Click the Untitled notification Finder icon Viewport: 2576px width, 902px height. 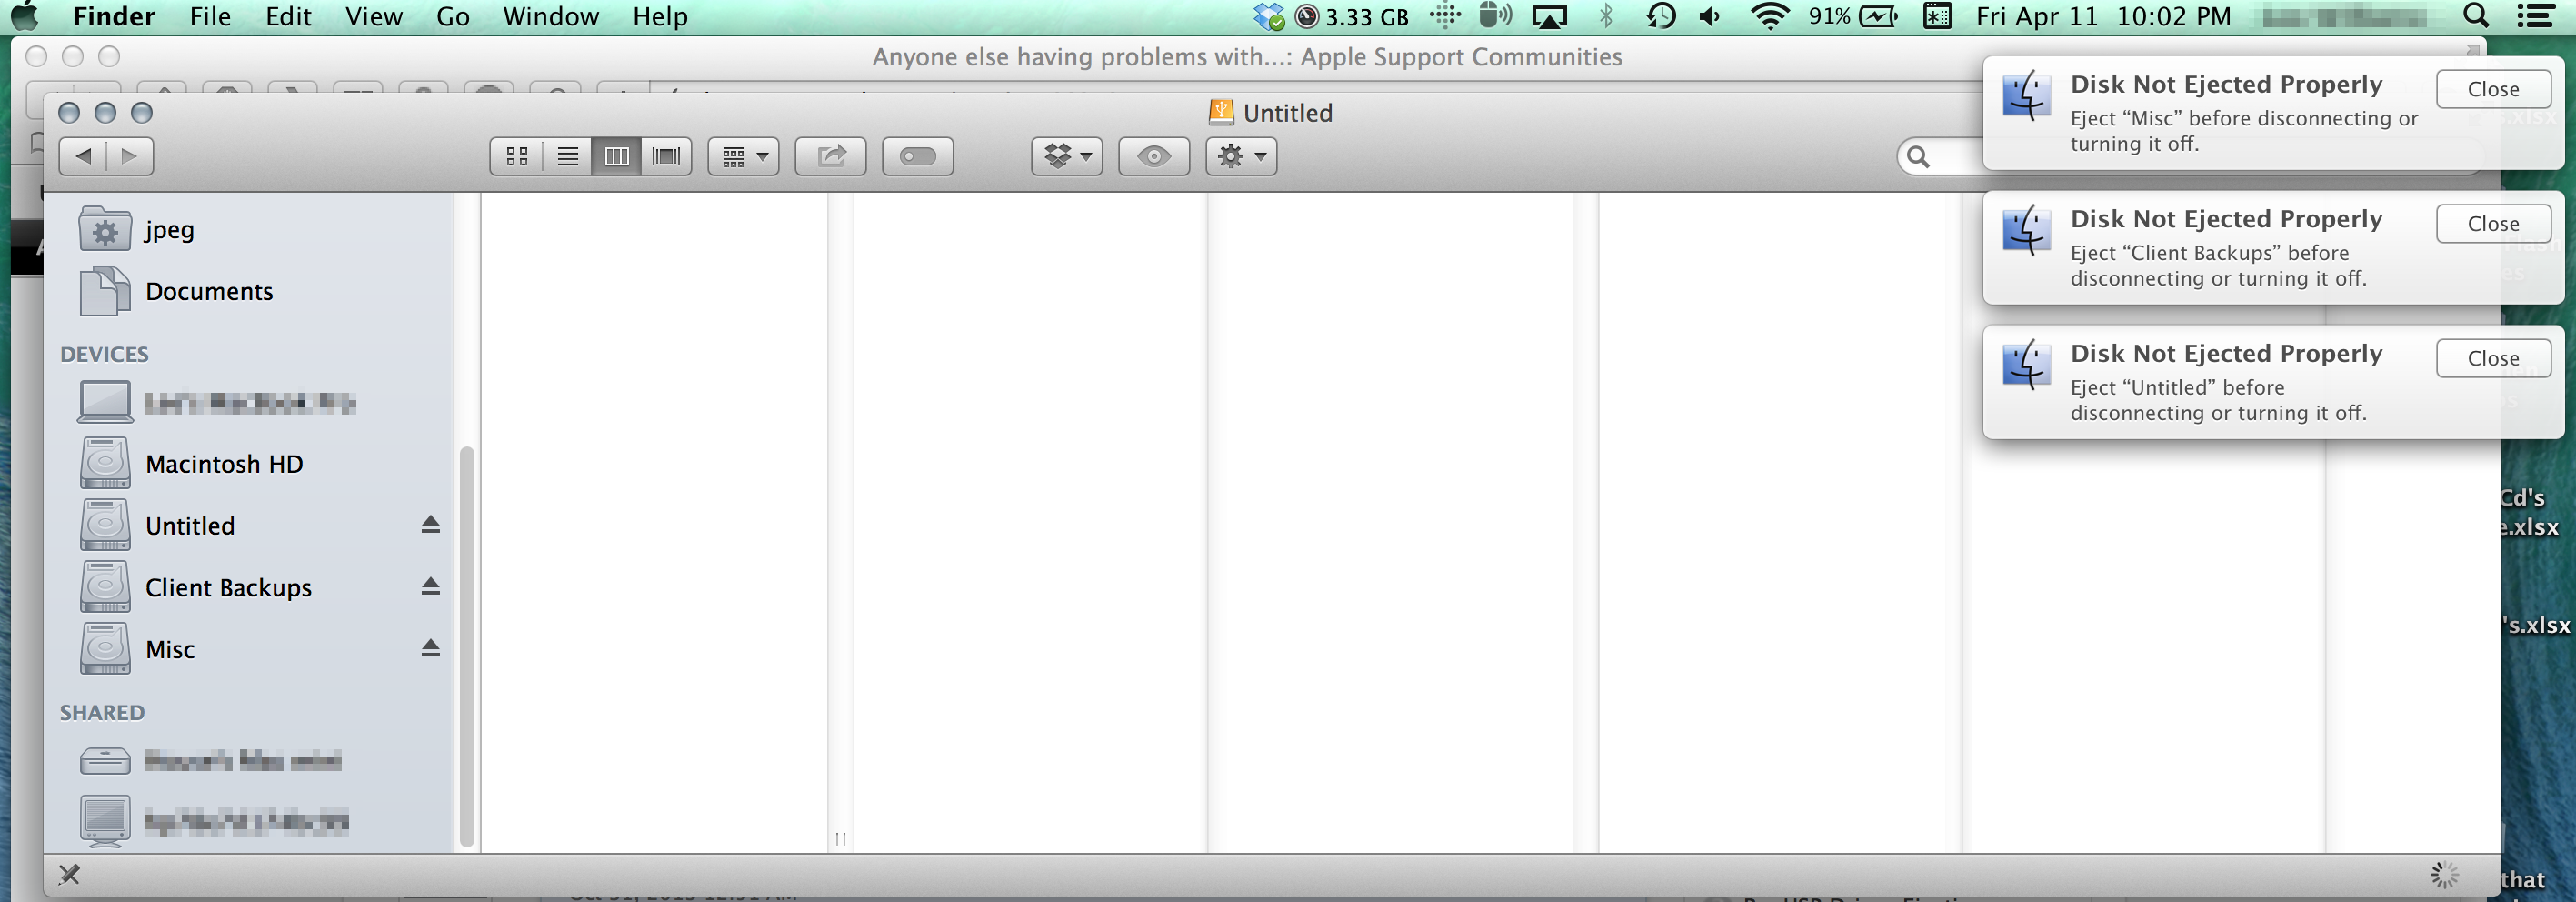pyautogui.click(x=2027, y=365)
